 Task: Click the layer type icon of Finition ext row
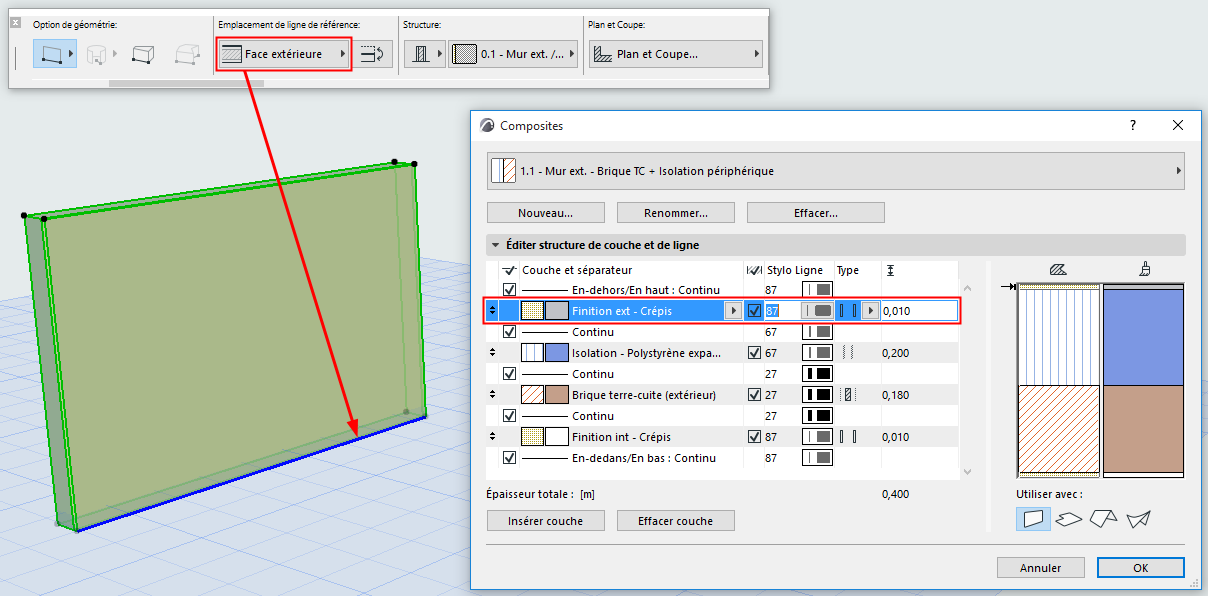pyautogui.click(x=848, y=311)
